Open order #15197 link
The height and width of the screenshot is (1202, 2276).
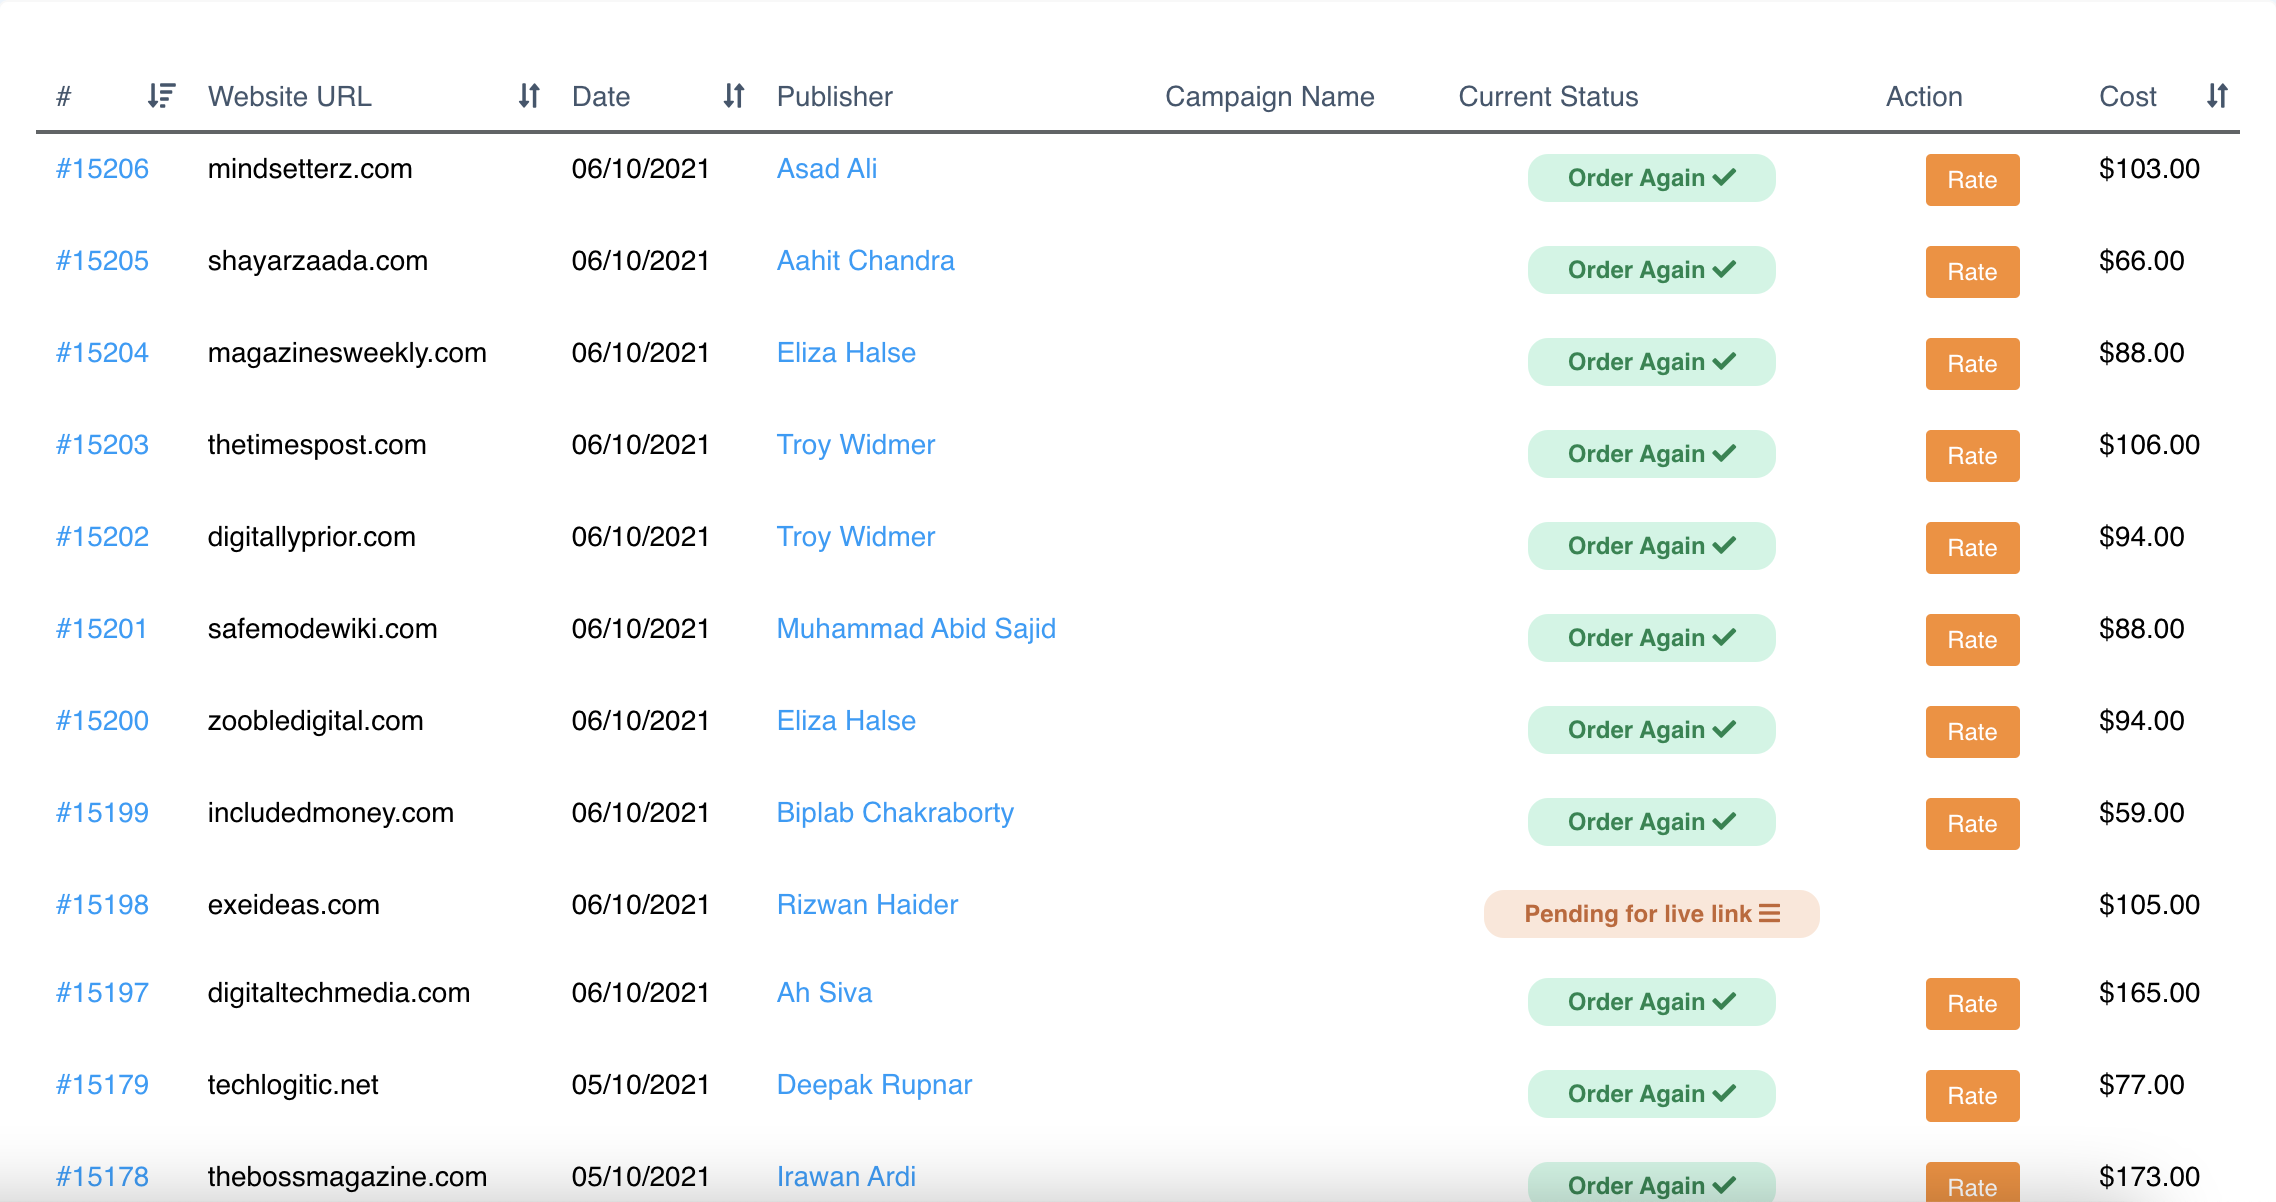click(x=102, y=992)
